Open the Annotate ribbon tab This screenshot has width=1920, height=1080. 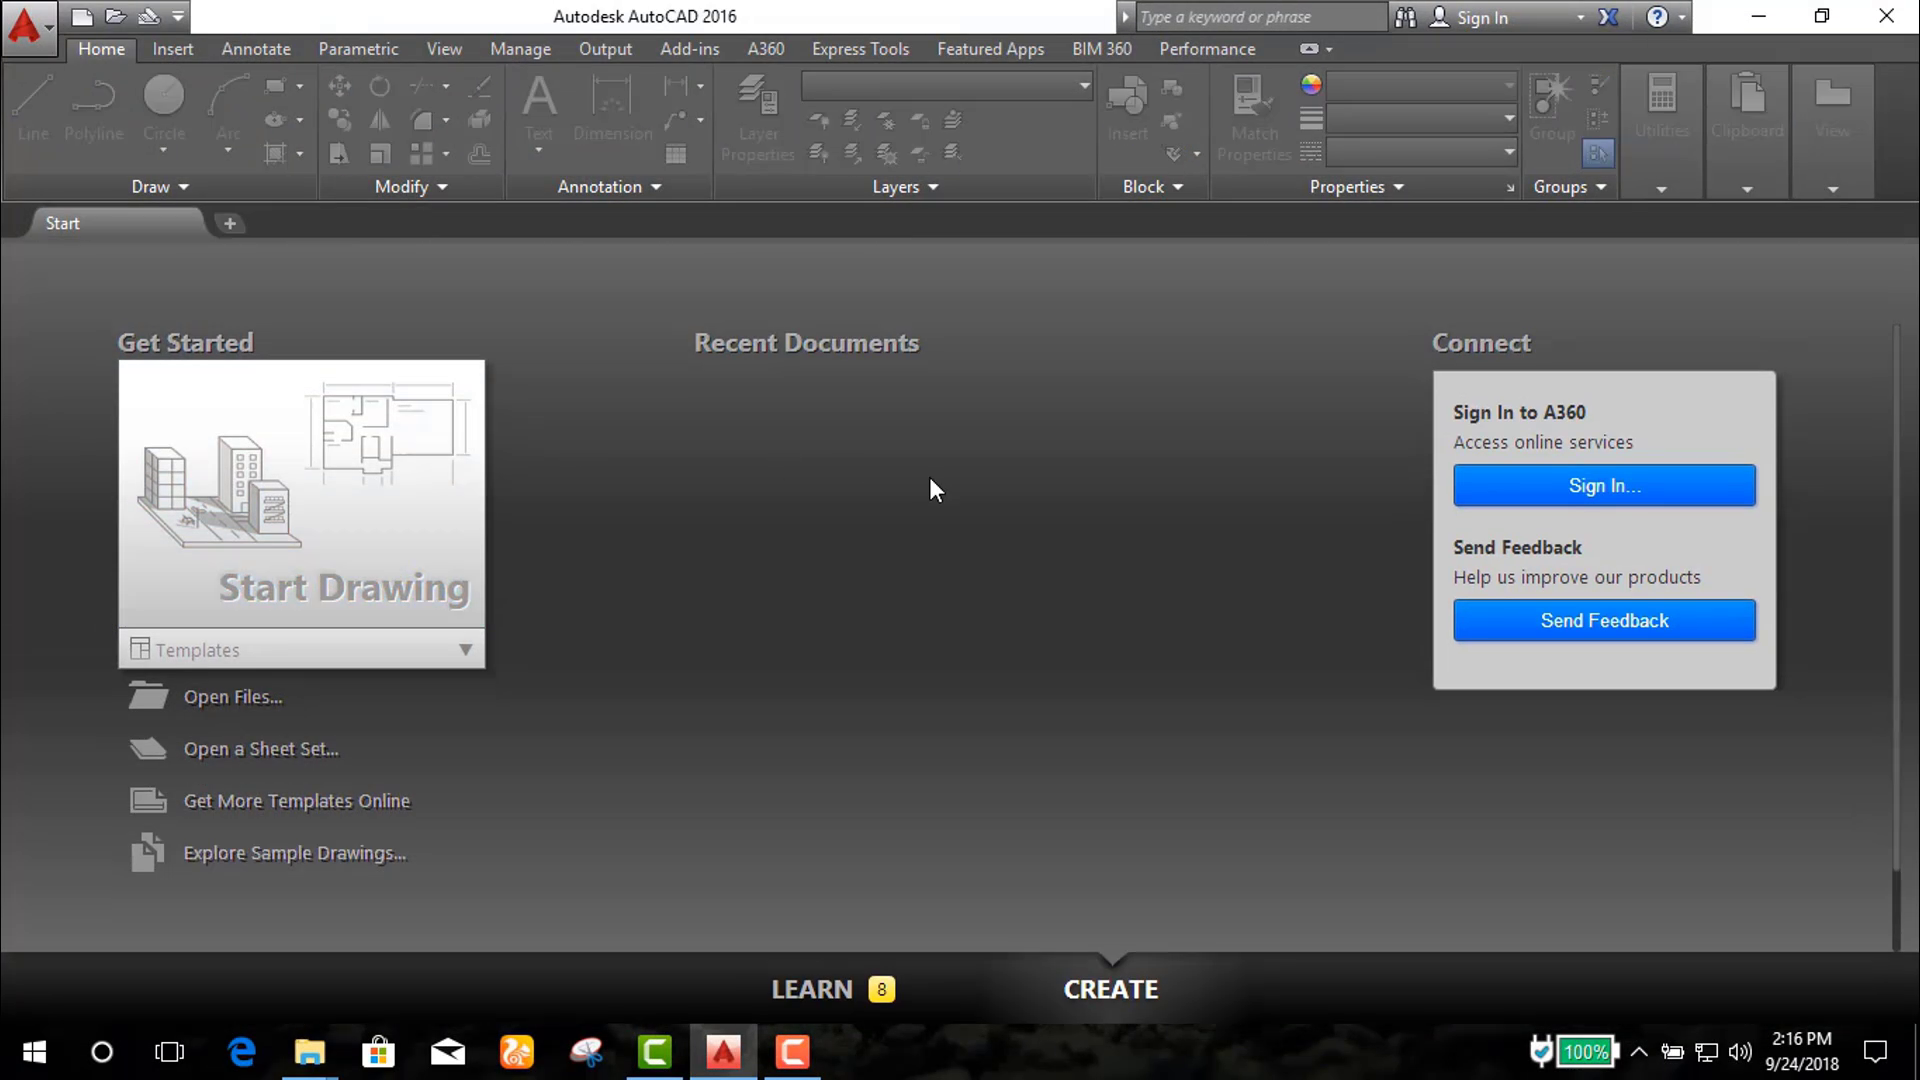pos(256,48)
